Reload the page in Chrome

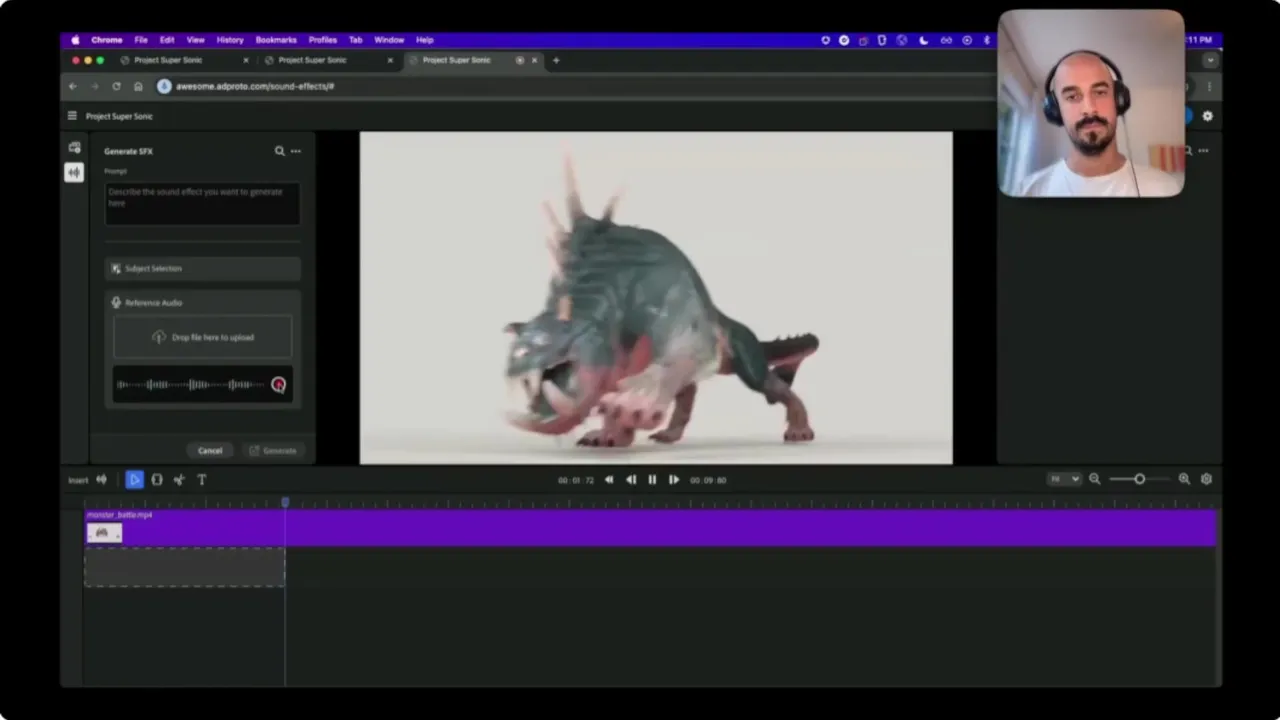click(116, 86)
